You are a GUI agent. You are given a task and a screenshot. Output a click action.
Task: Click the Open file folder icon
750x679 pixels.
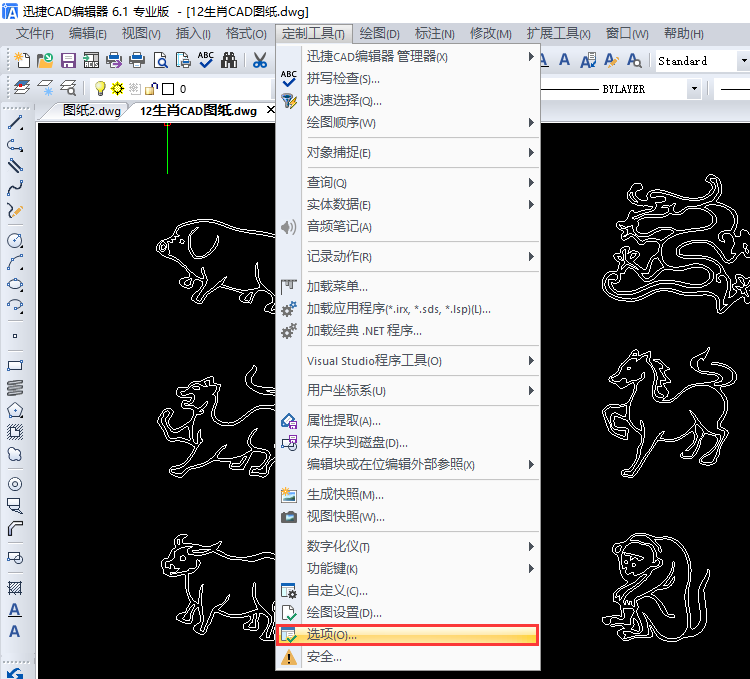(x=45, y=60)
